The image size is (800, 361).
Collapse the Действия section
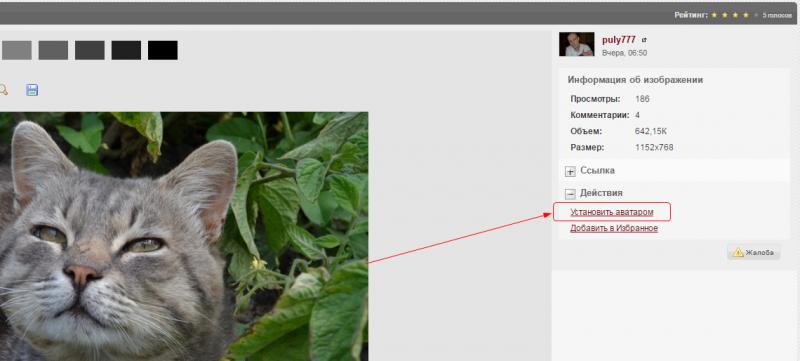(570, 194)
